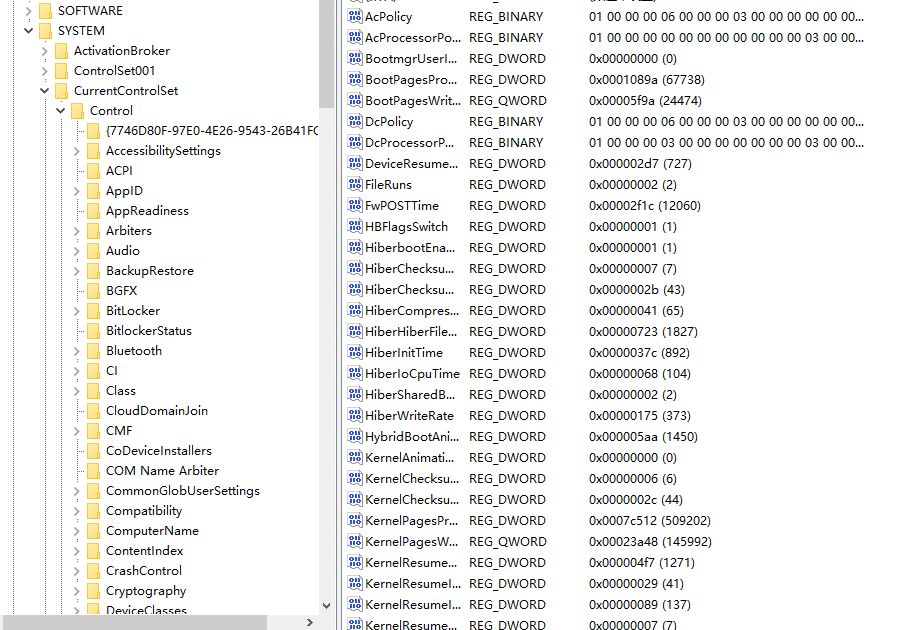
Task: Click the tree pane scroll-down arrow
Action: pyautogui.click(x=326, y=605)
